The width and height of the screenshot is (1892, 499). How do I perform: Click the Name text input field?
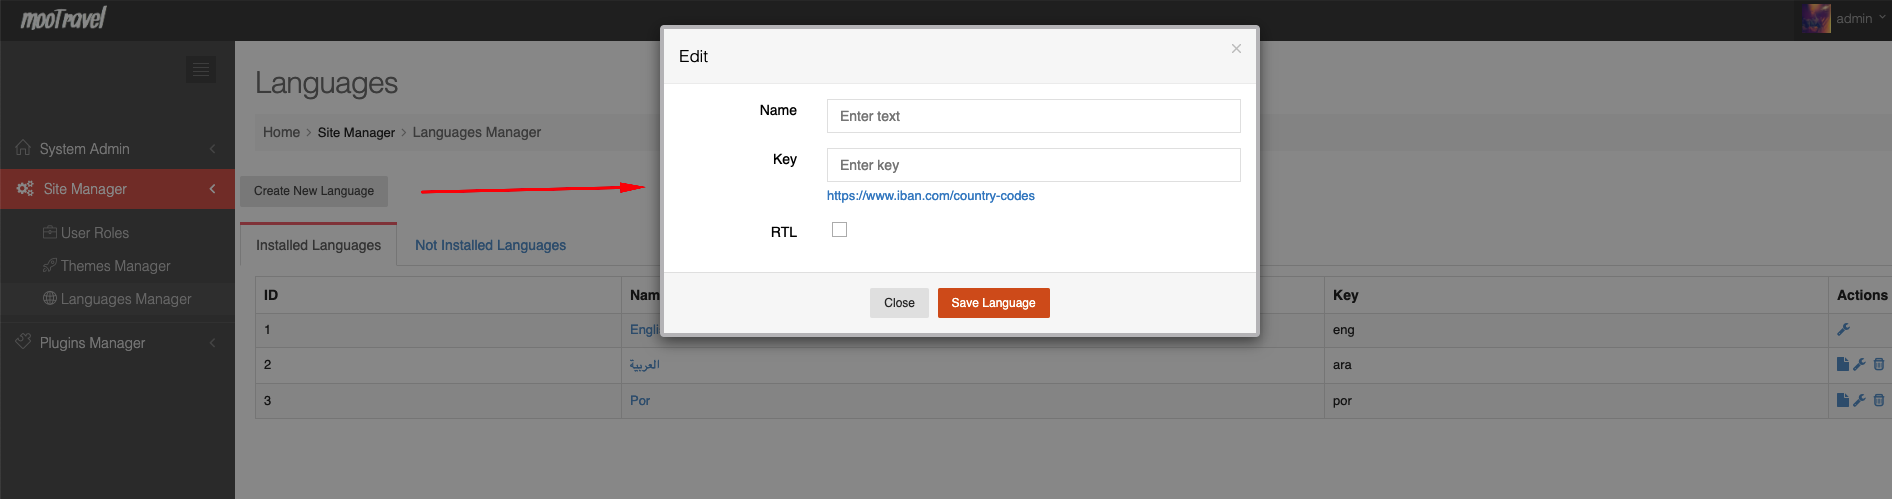click(1033, 116)
